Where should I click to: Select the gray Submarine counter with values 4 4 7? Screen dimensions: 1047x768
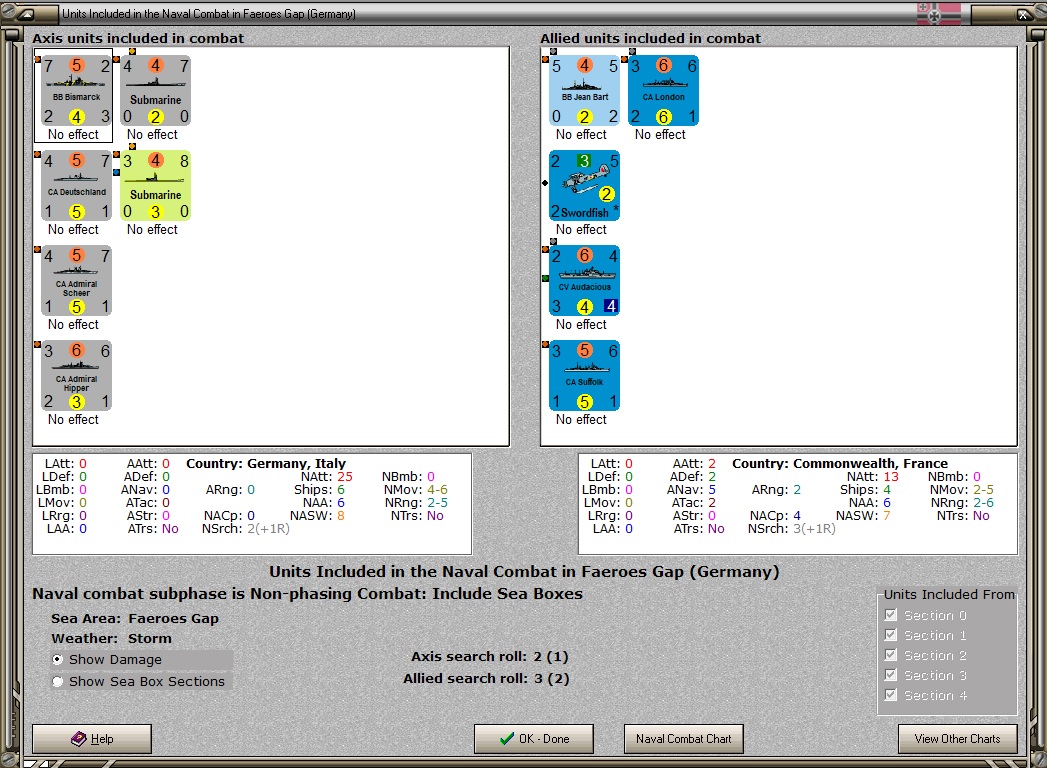155,91
